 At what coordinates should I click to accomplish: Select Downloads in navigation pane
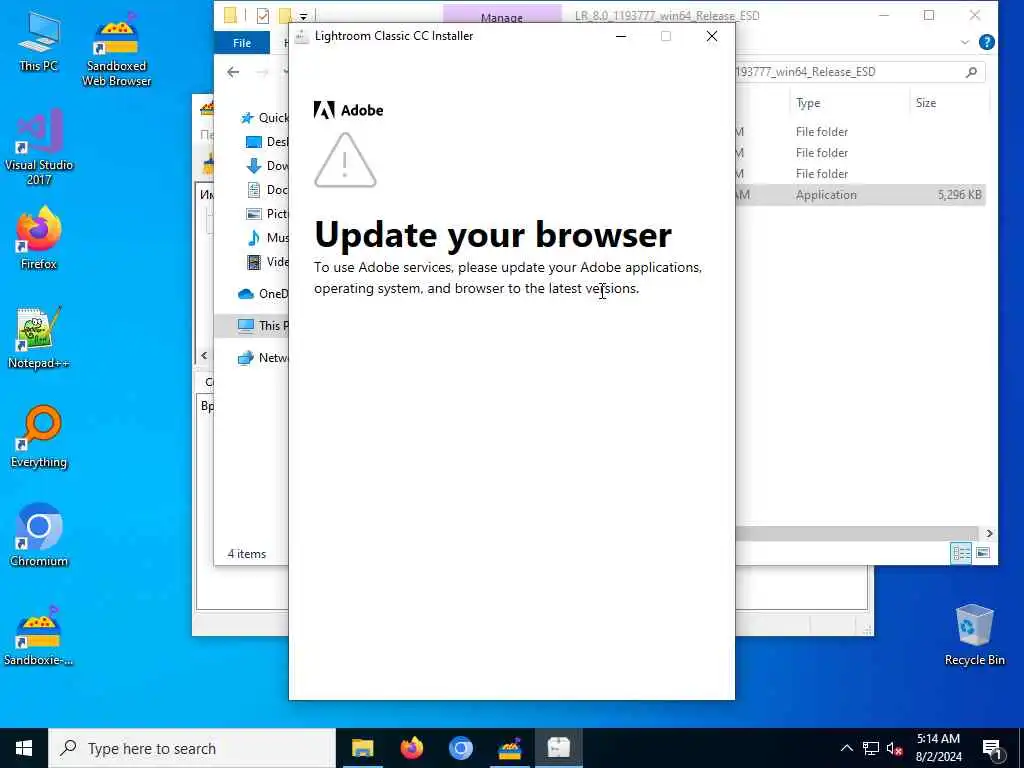266,166
